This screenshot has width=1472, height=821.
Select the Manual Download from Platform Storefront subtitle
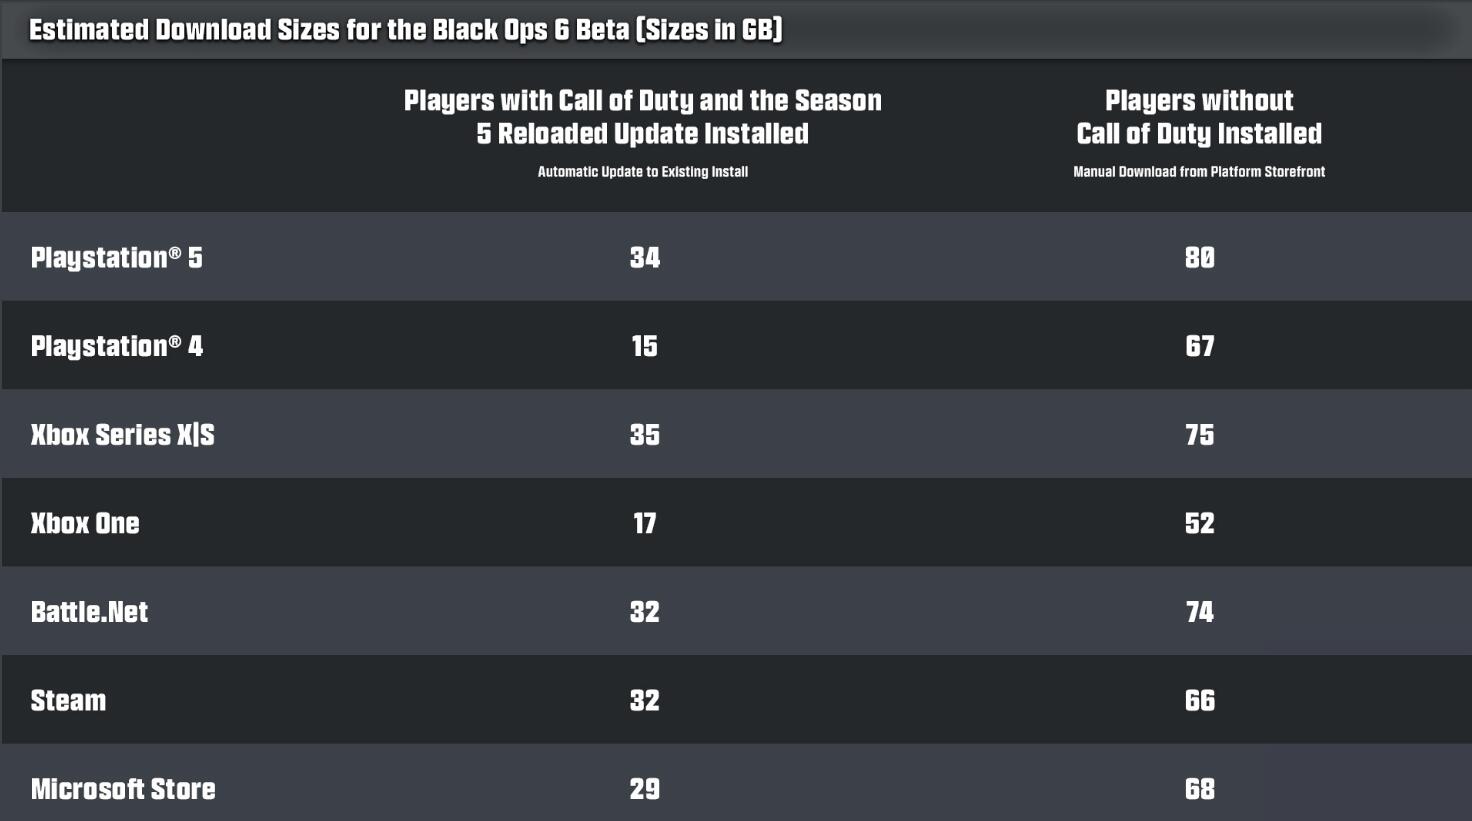click(x=1199, y=172)
